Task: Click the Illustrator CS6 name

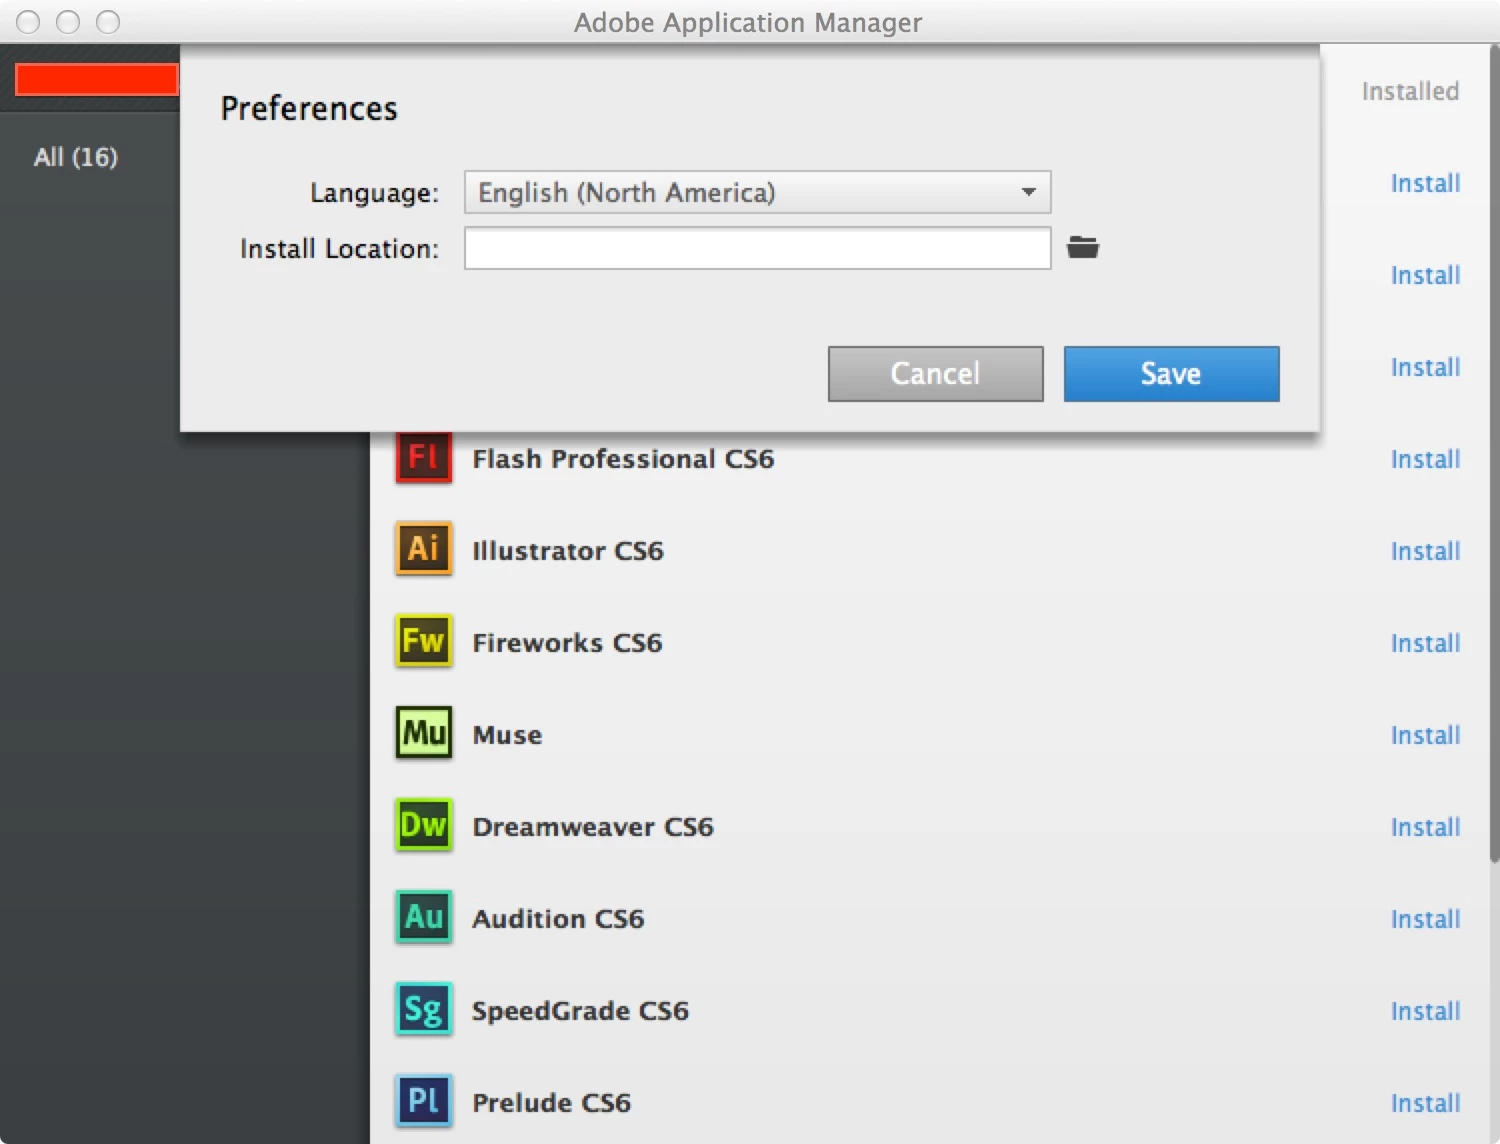Action: click(x=568, y=551)
